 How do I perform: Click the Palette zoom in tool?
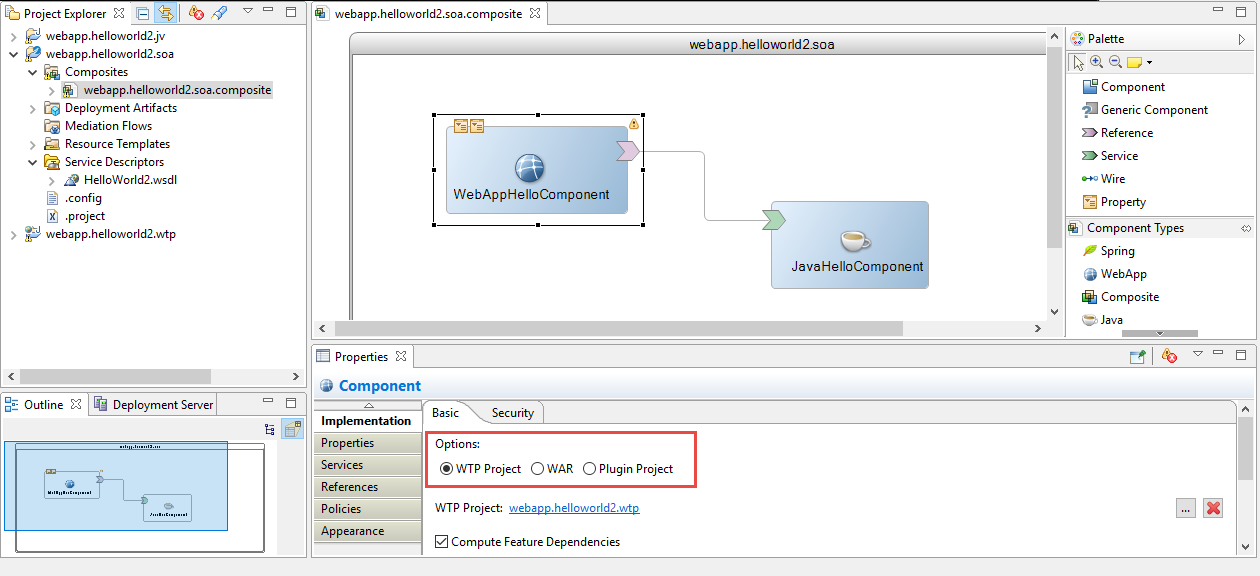pyautogui.click(x=1097, y=62)
